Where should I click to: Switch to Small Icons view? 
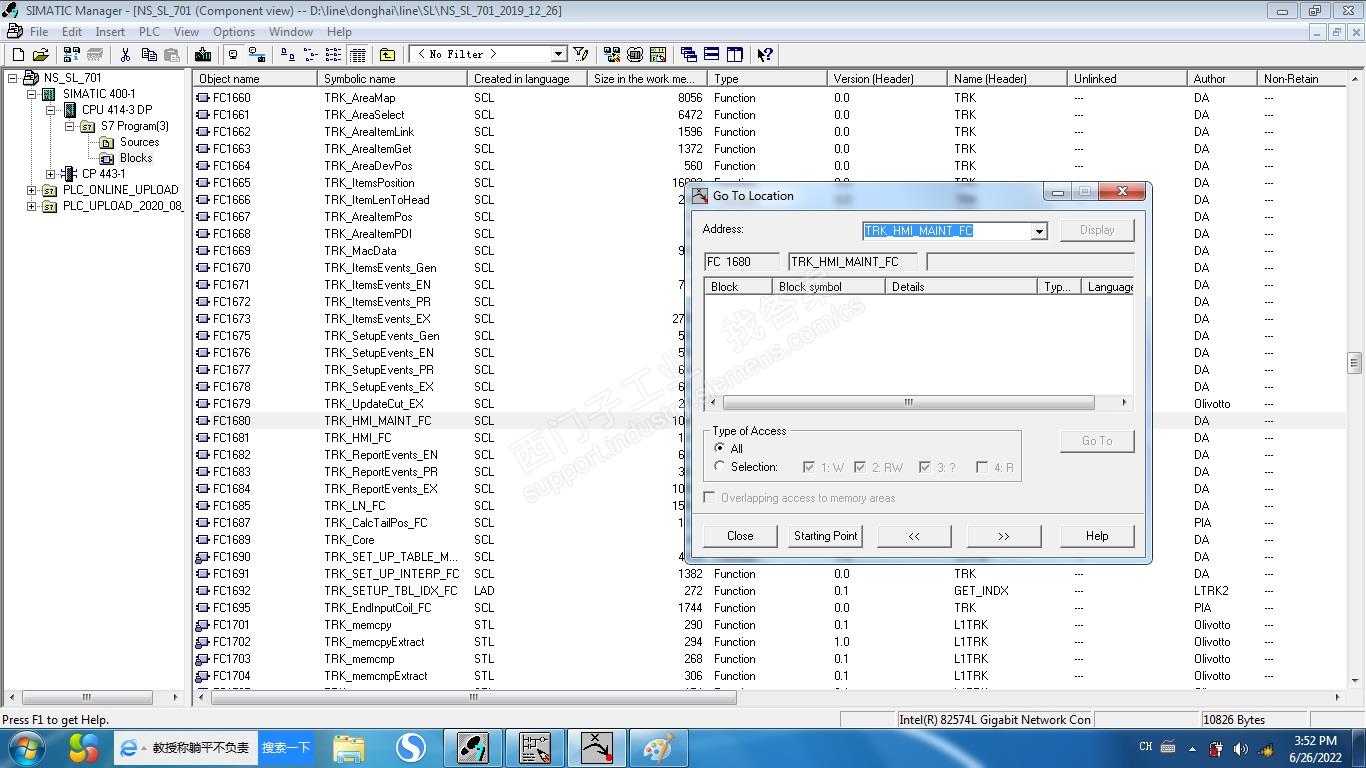coord(310,55)
